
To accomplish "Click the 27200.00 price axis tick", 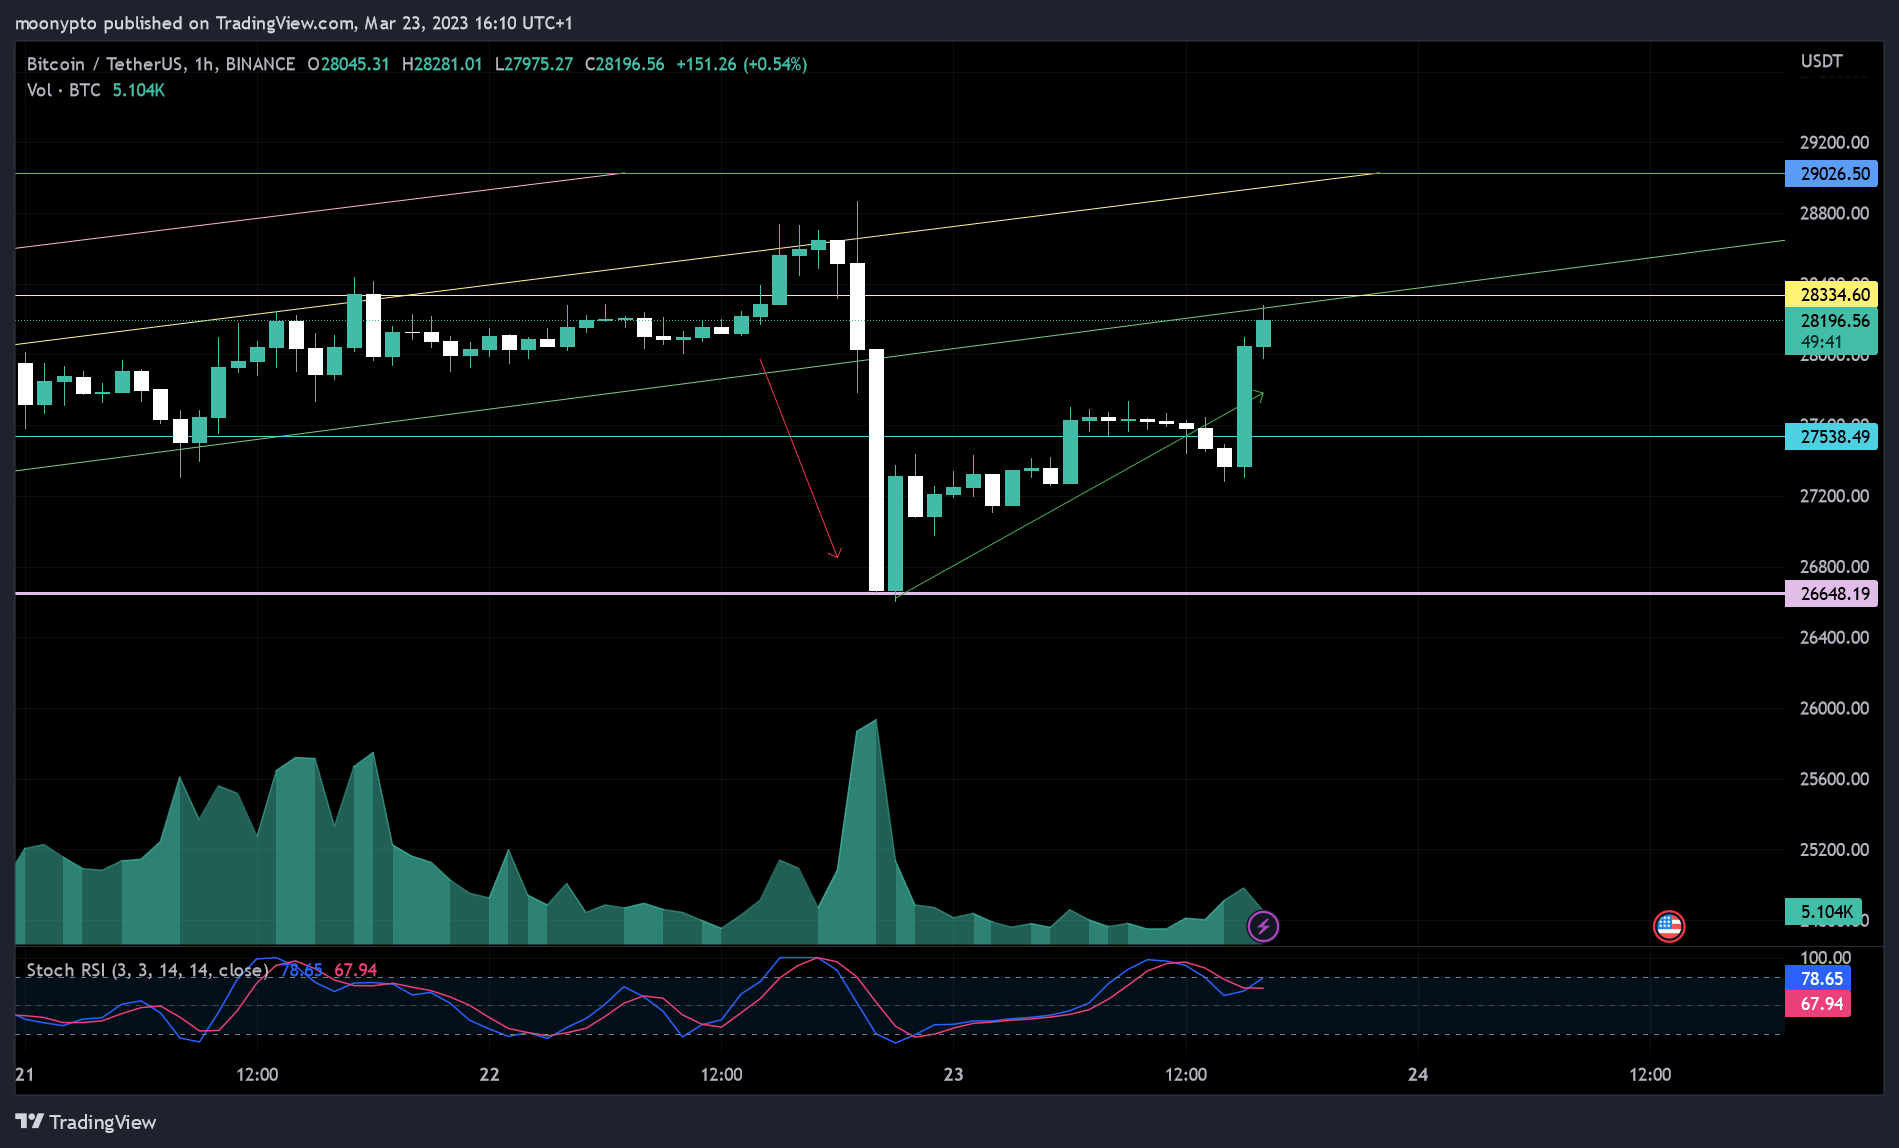I will [x=1834, y=496].
